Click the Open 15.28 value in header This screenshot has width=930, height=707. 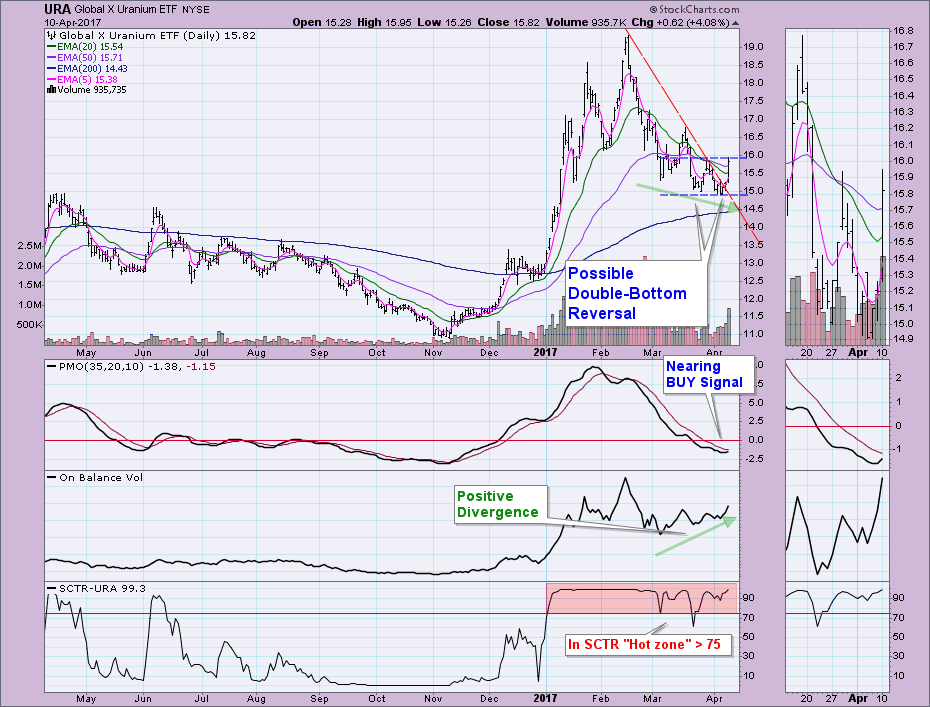click(x=321, y=23)
